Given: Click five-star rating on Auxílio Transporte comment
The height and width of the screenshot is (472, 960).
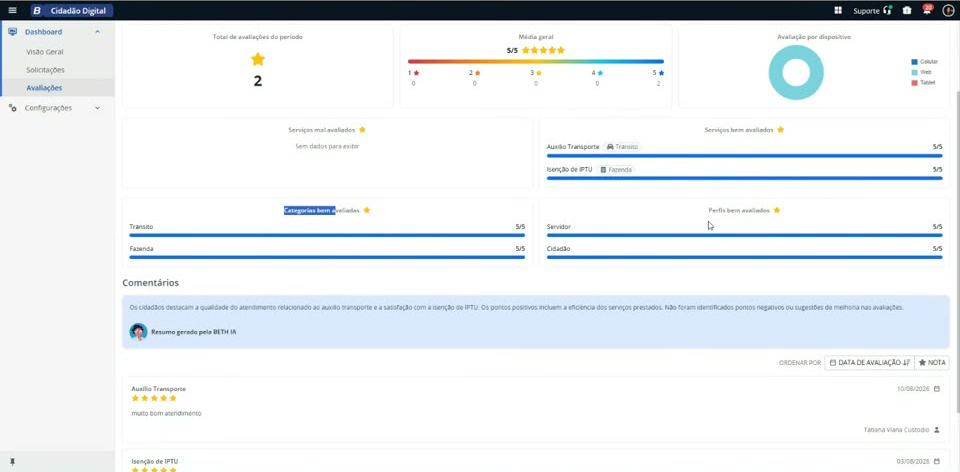Looking at the screenshot, I should click(x=154, y=398).
